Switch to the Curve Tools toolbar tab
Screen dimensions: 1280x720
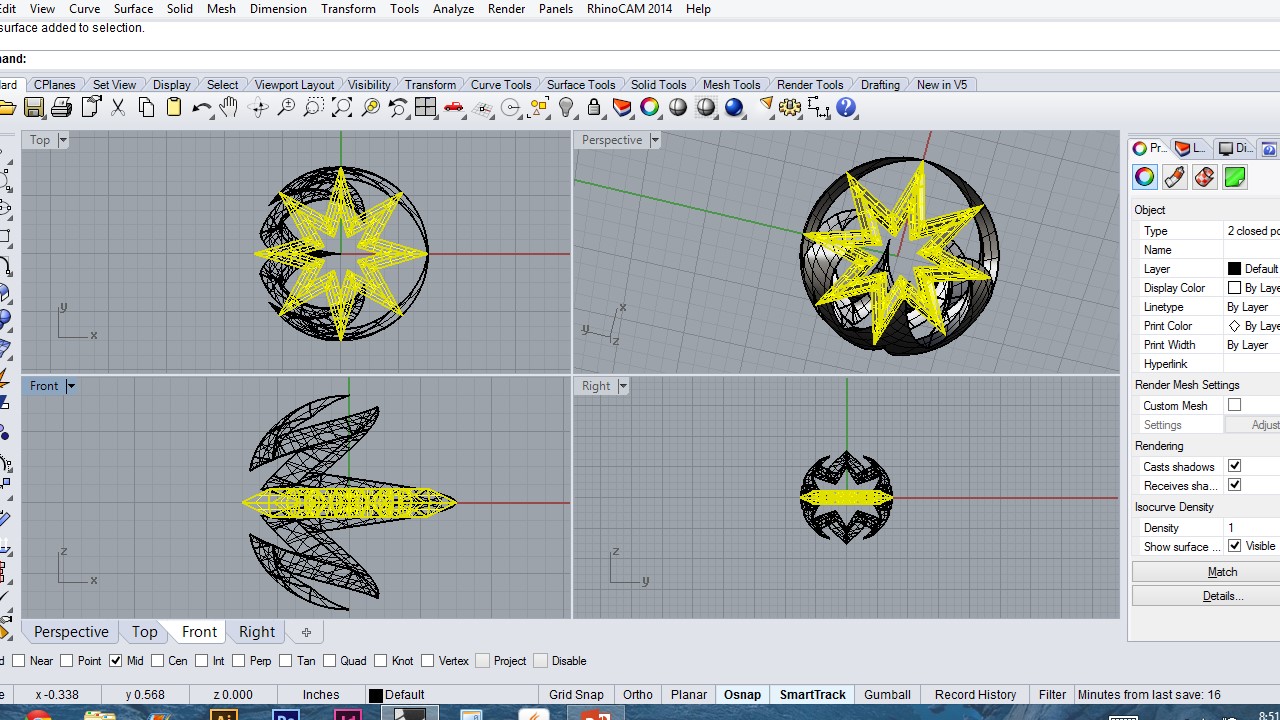[x=501, y=85]
